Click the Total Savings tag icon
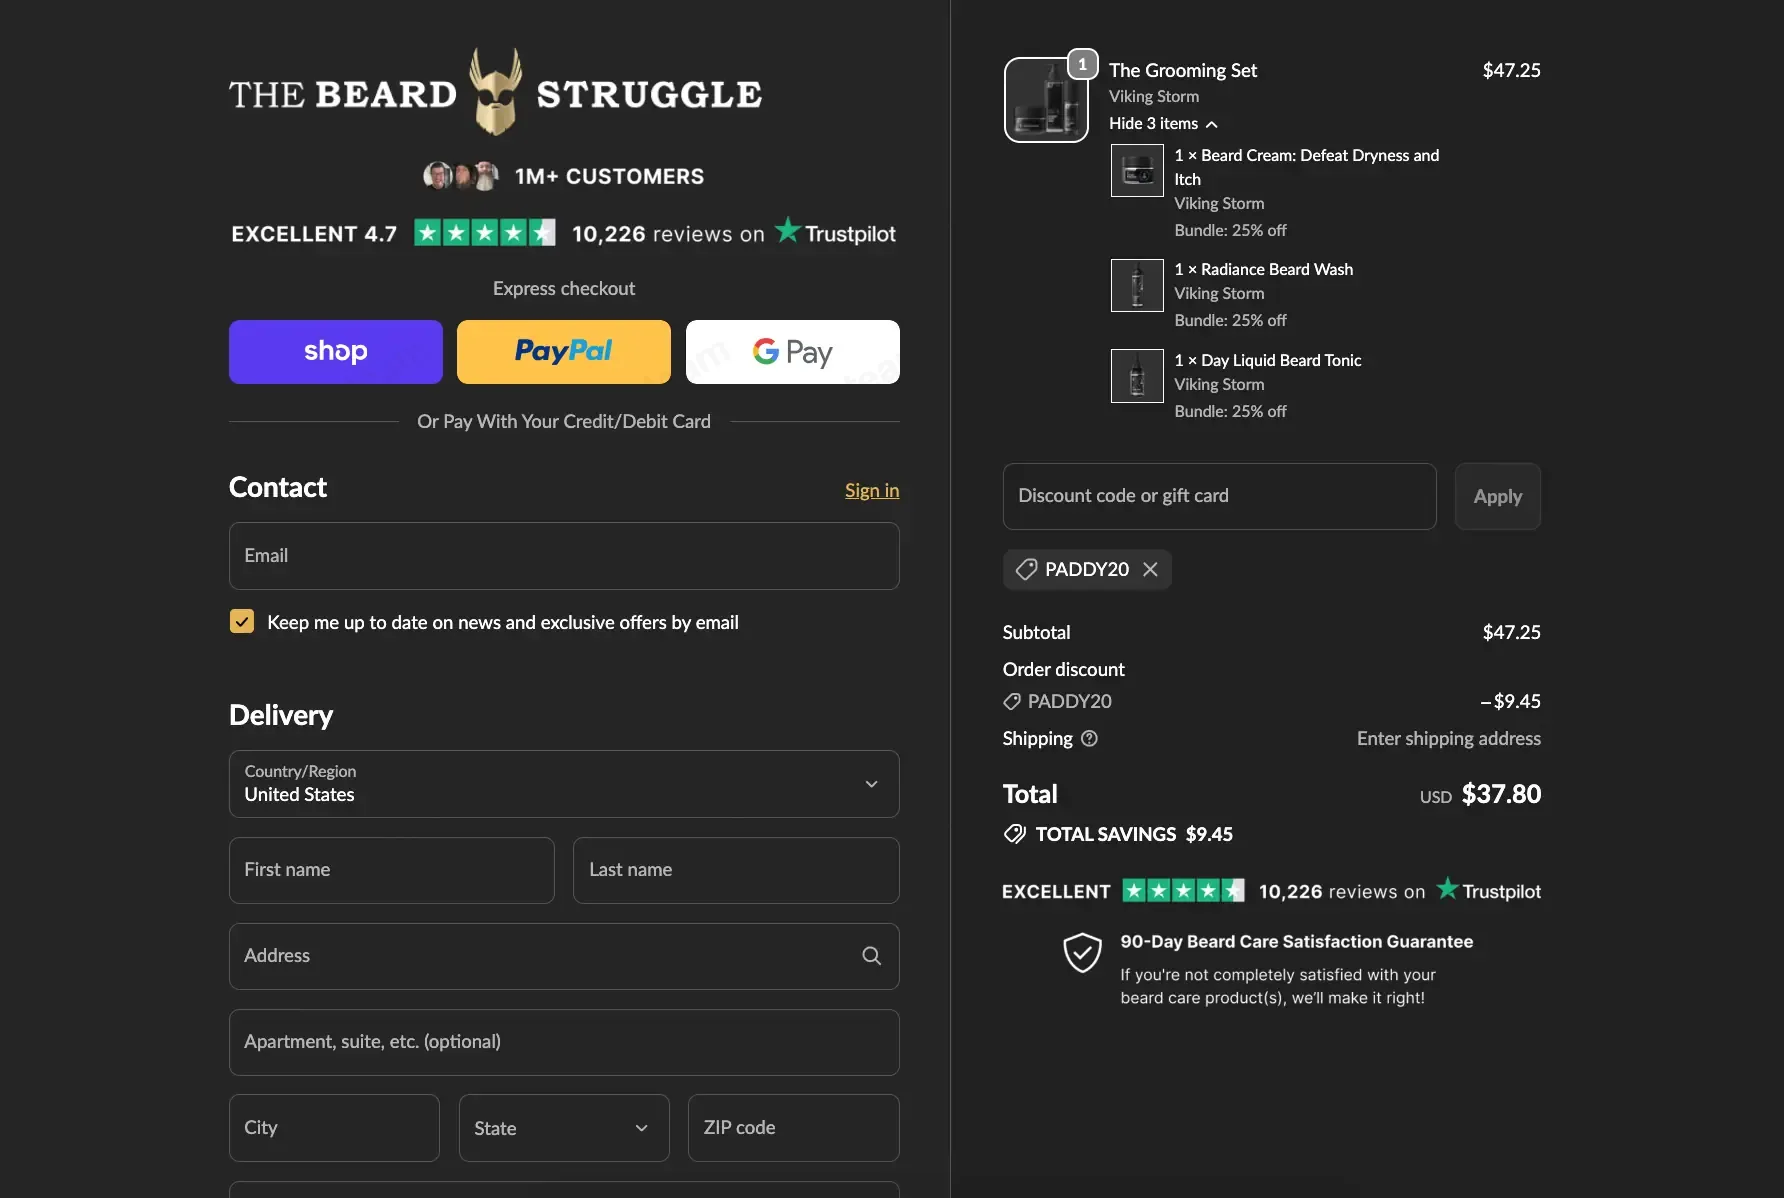This screenshot has width=1784, height=1198. pos(1015,834)
